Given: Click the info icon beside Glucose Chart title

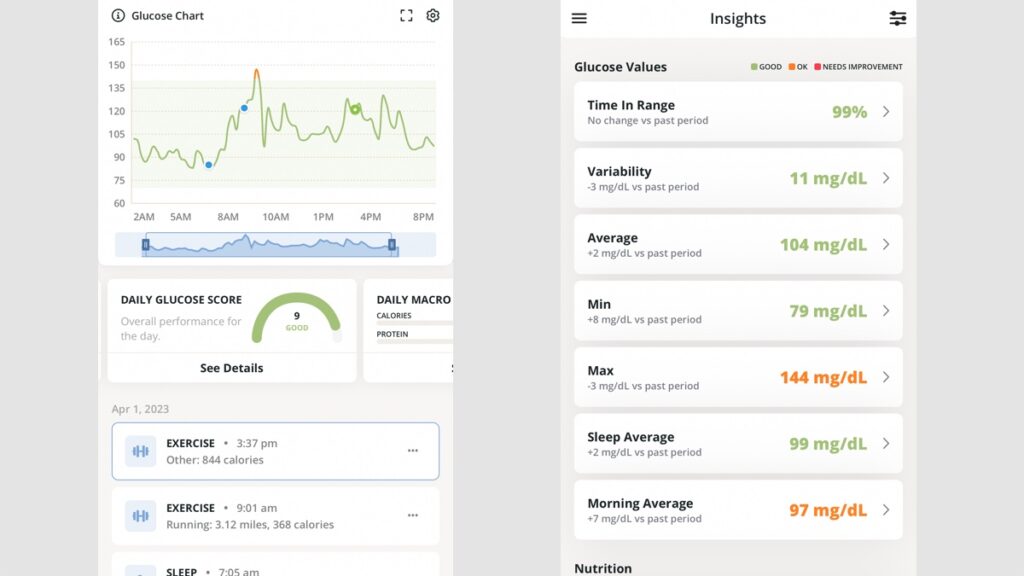Looking at the screenshot, I should (120, 15).
